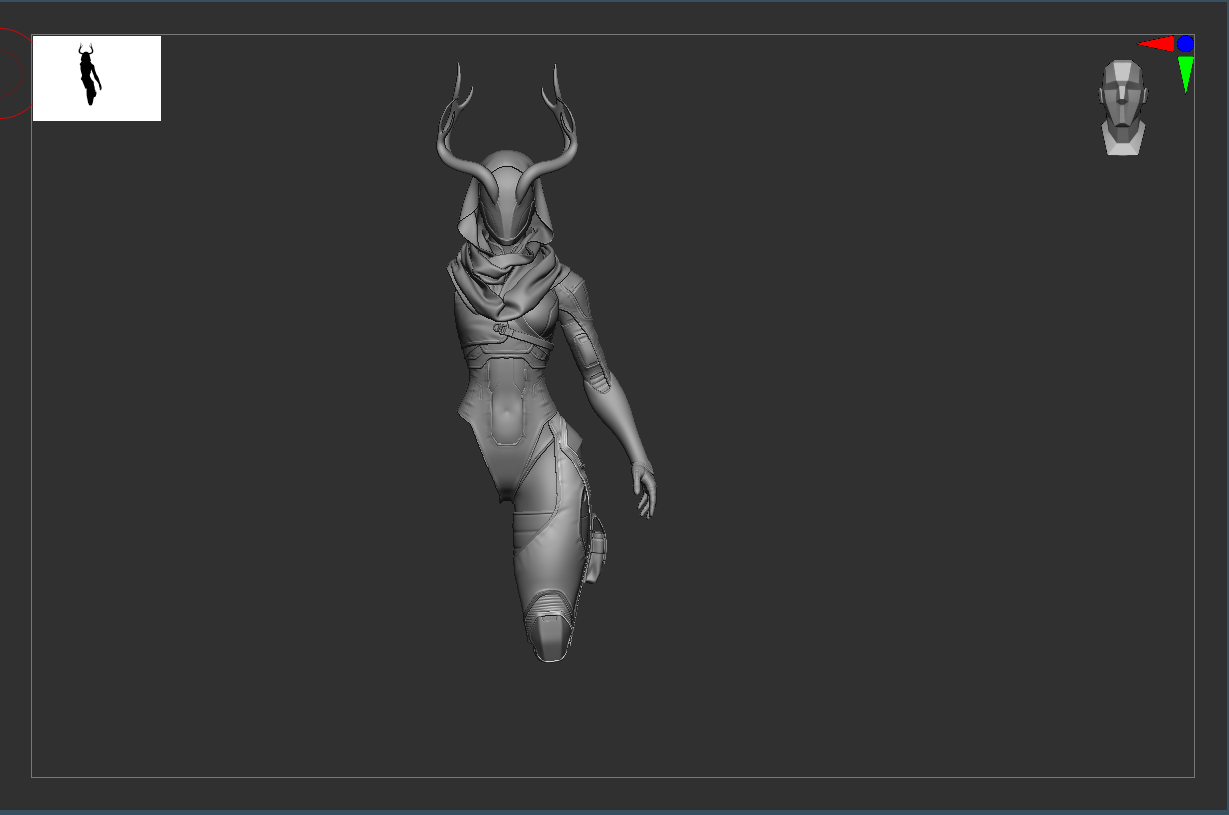Click the camera view head gizmo
Viewport: 1229px width, 815px height.
(1123, 106)
